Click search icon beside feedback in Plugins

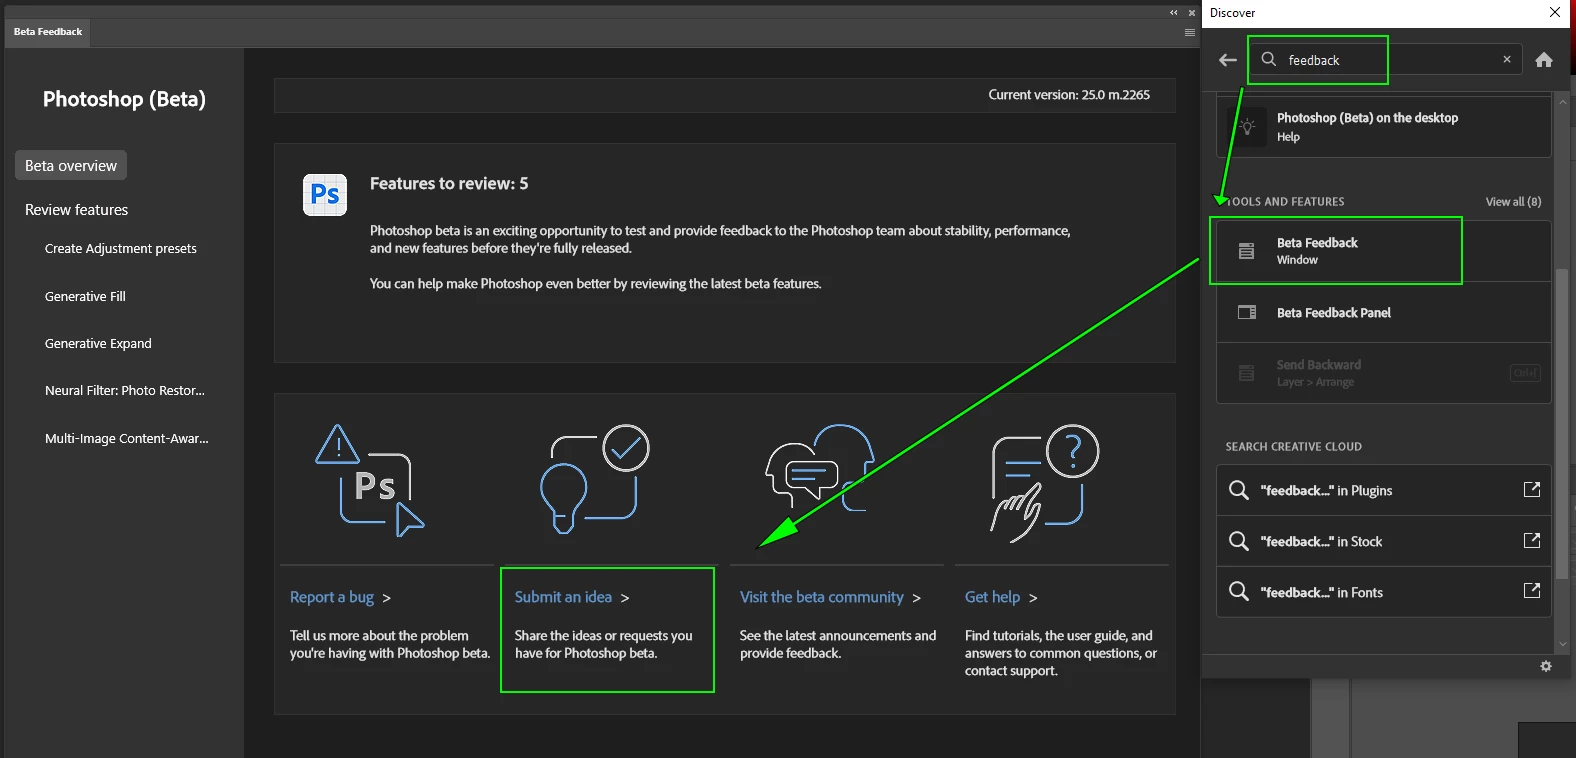[x=1239, y=490]
